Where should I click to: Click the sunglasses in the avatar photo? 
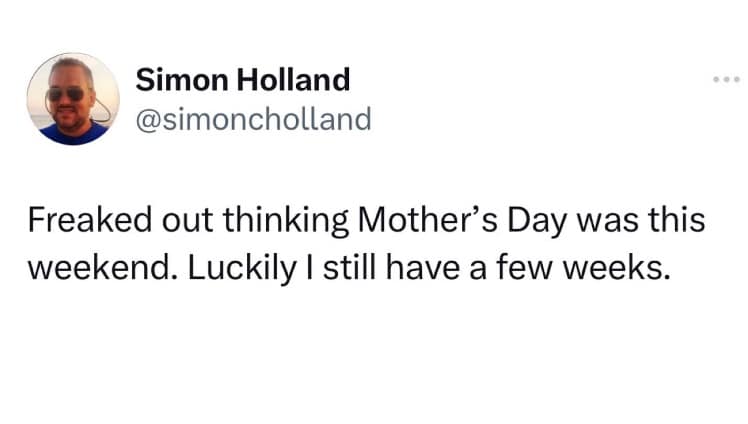pyautogui.click(x=68, y=93)
